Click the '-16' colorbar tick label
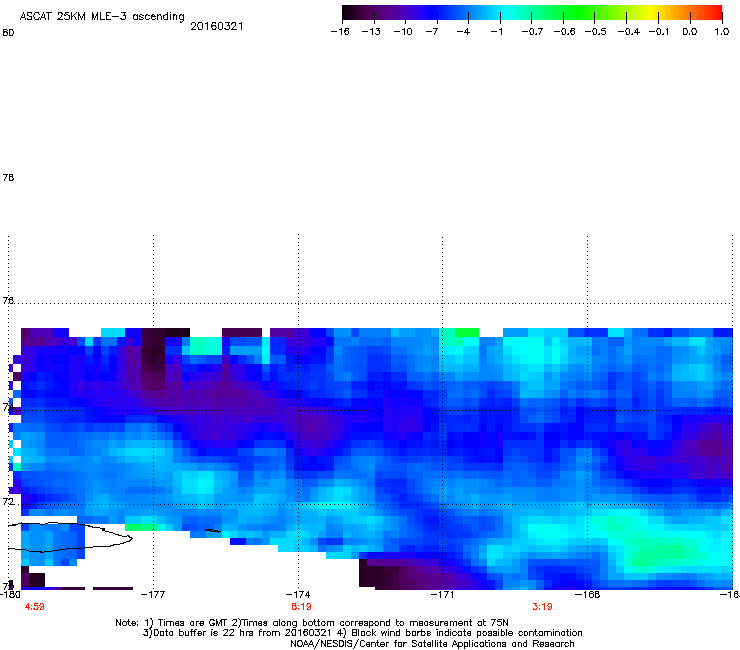 pyautogui.click(x=340, y=32)
